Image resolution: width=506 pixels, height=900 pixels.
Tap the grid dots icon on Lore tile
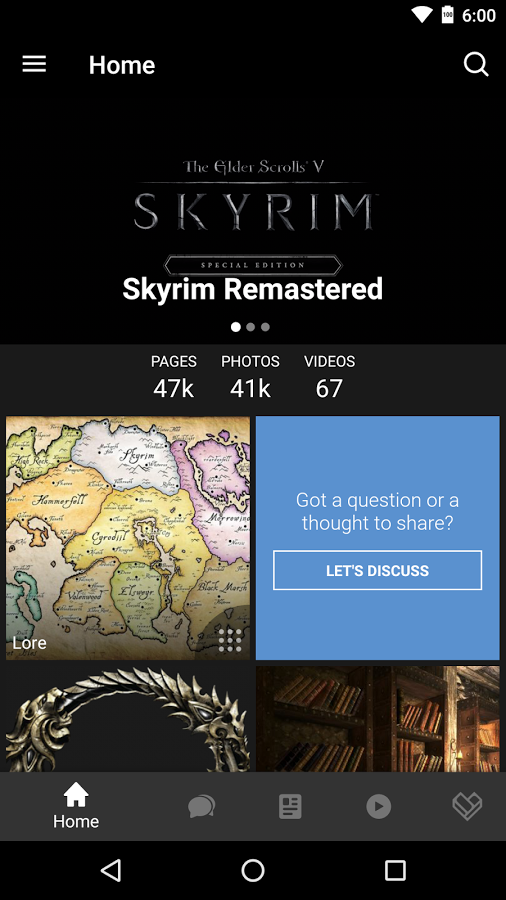[x=230, y=640]
